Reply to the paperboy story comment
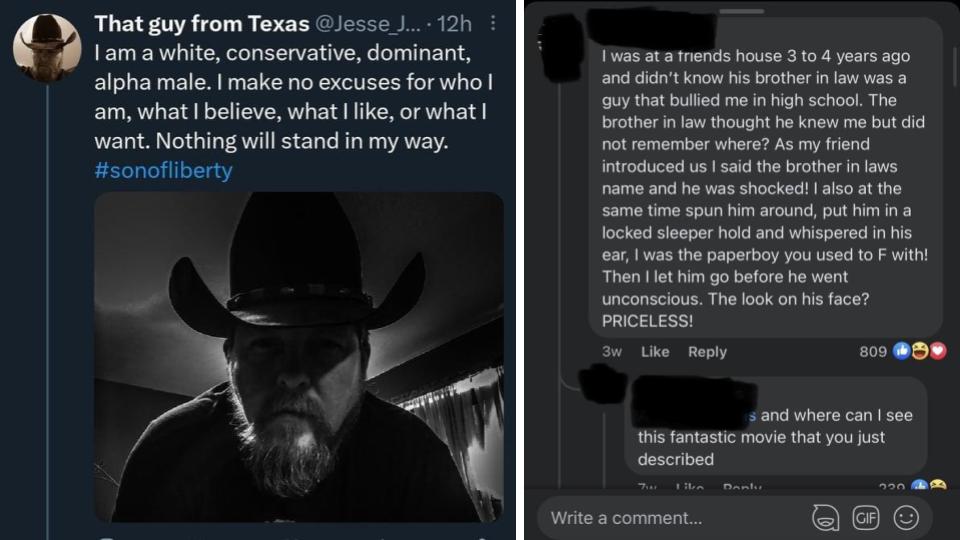The width and height of the screenshot is (960, 540). 707,352
